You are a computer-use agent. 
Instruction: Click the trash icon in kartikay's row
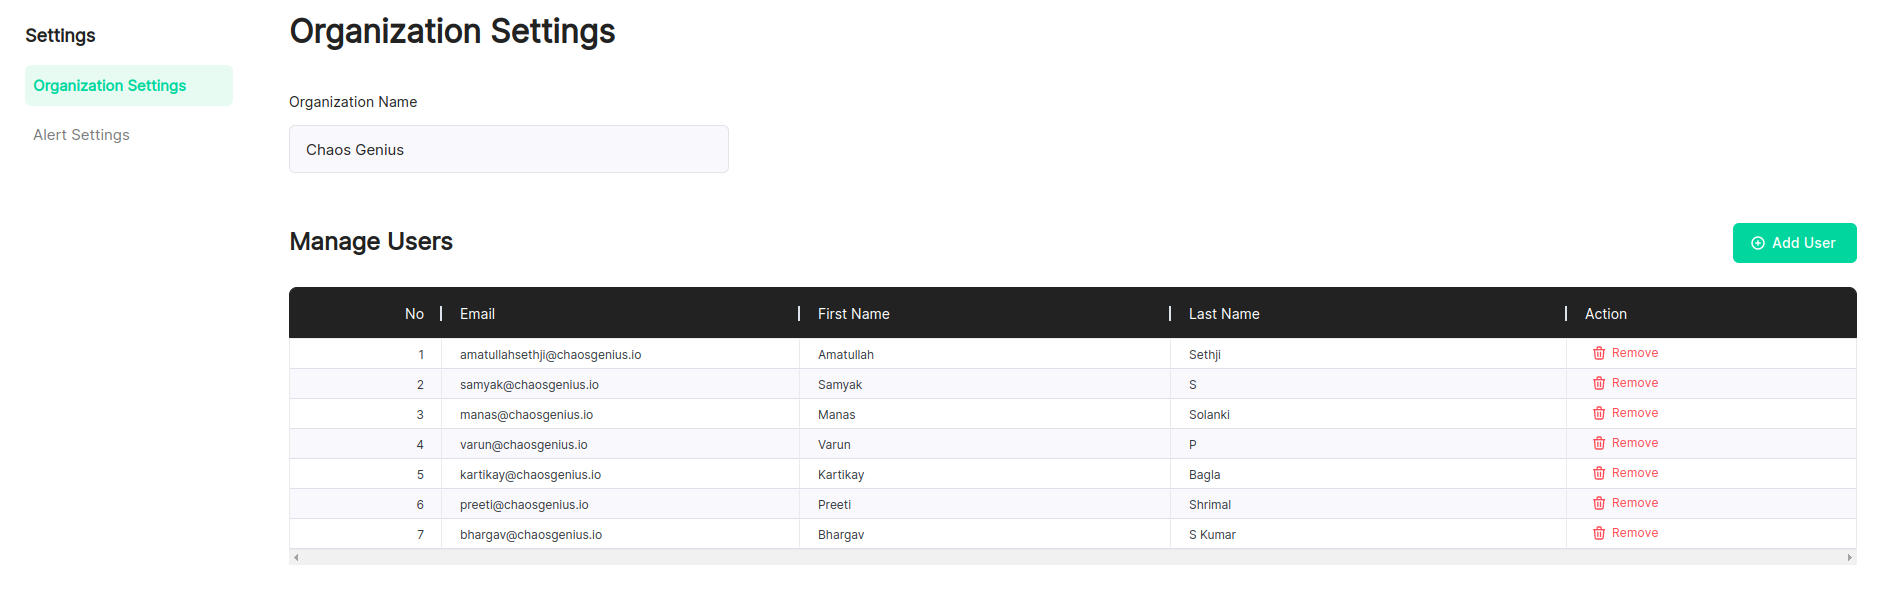(x=1599, y=473)
